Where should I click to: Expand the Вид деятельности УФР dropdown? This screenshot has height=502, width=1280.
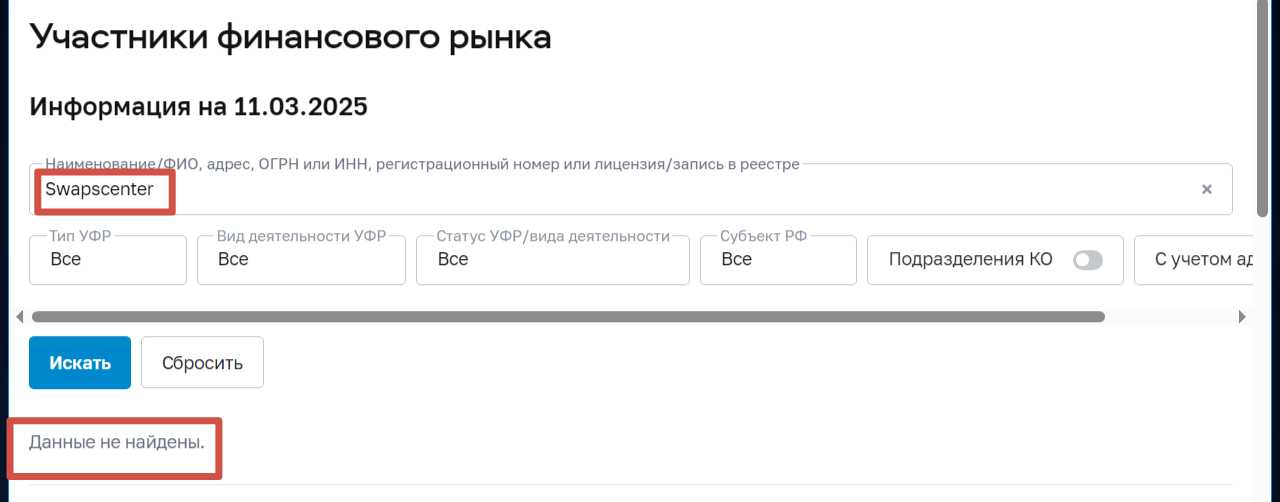pos(301,260)
